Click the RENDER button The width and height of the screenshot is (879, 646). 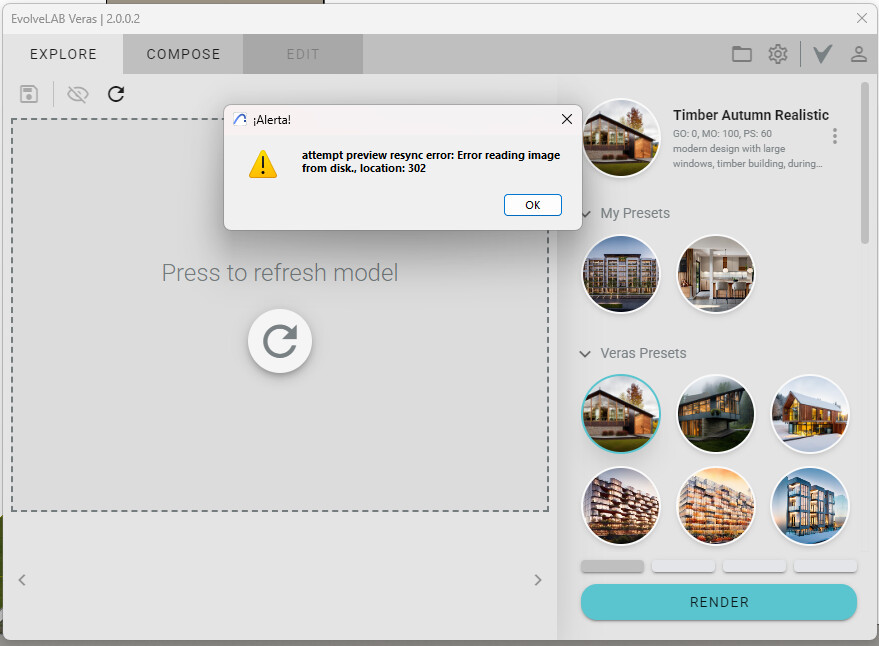click(719, 602)
